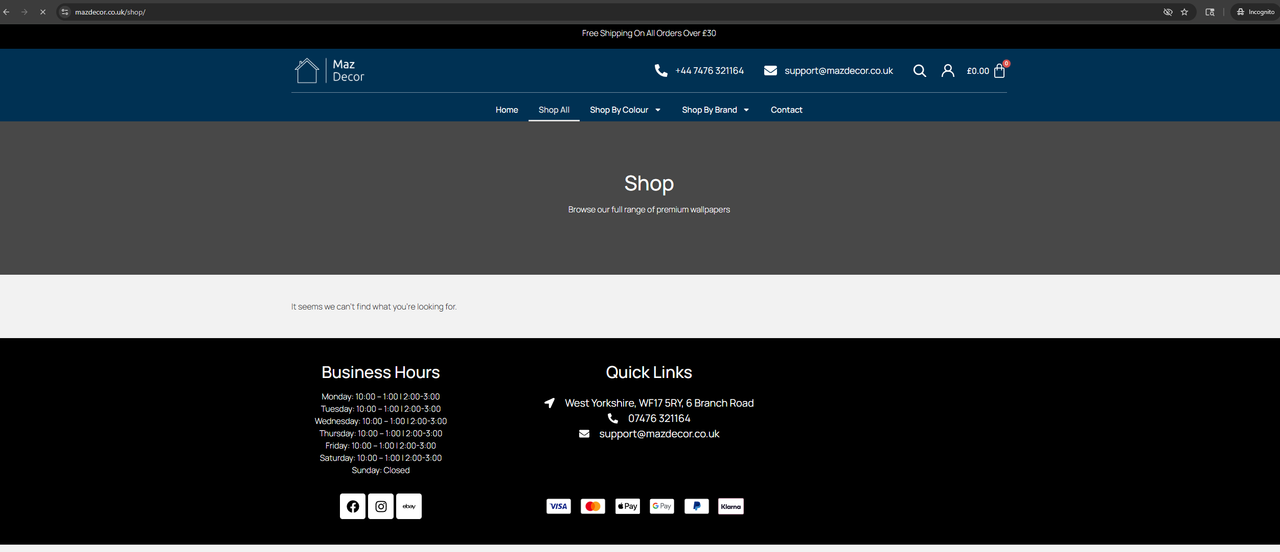1280x552 pixels.
Task: Click the footer support@mazdecor.co.uk link
Action: pyautogui.click(x=660, y=434)
